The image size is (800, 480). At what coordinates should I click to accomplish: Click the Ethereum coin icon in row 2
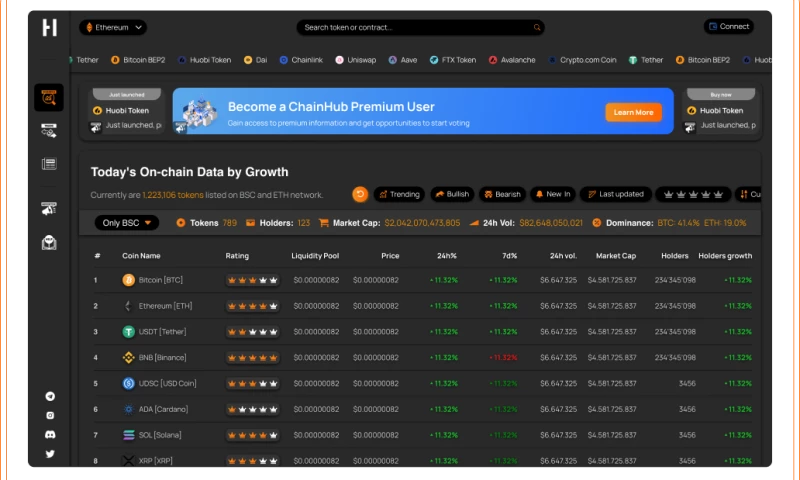pyautogui.click(x=129, y=306)
